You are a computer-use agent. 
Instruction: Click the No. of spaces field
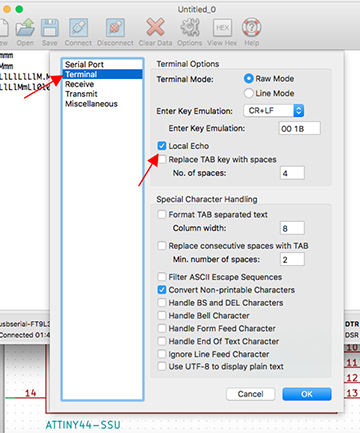tap(292, 173)
